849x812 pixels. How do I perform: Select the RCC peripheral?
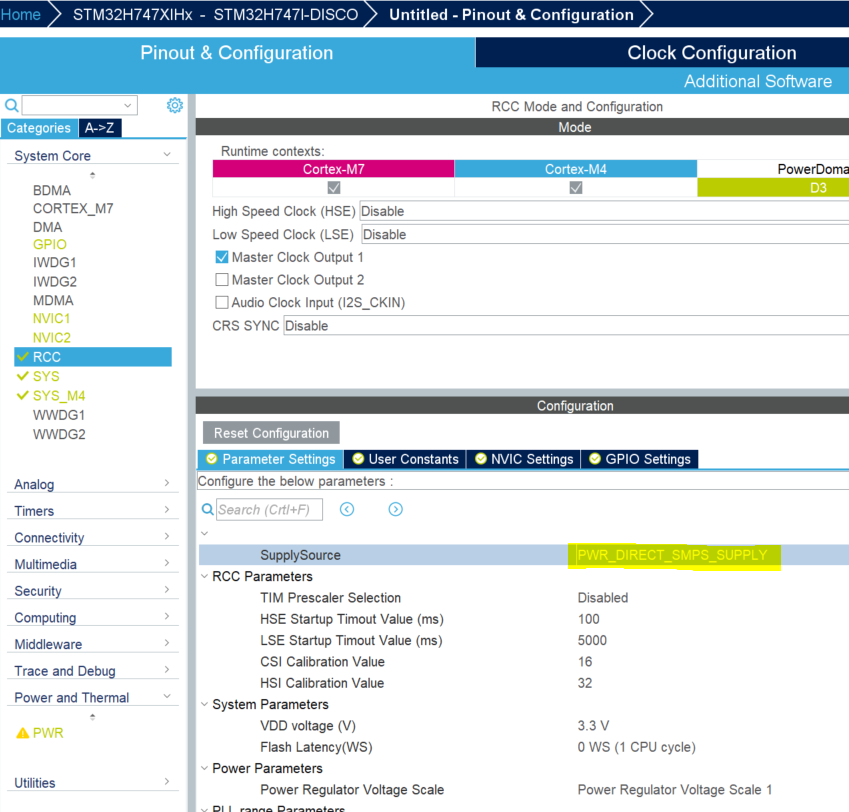[93, 357]
